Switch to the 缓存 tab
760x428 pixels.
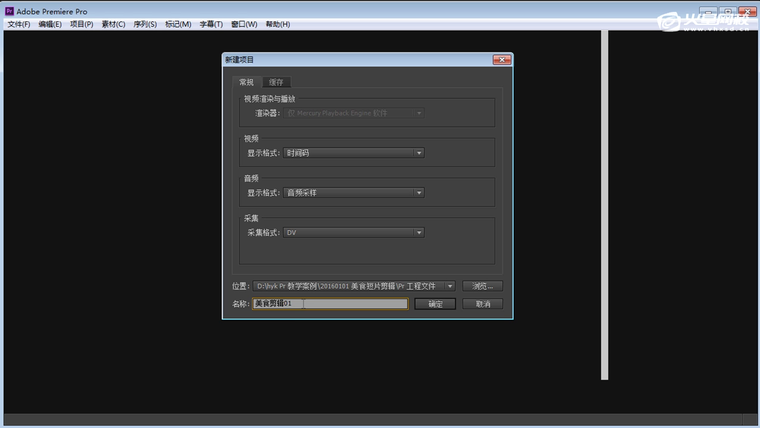[276, 82]
